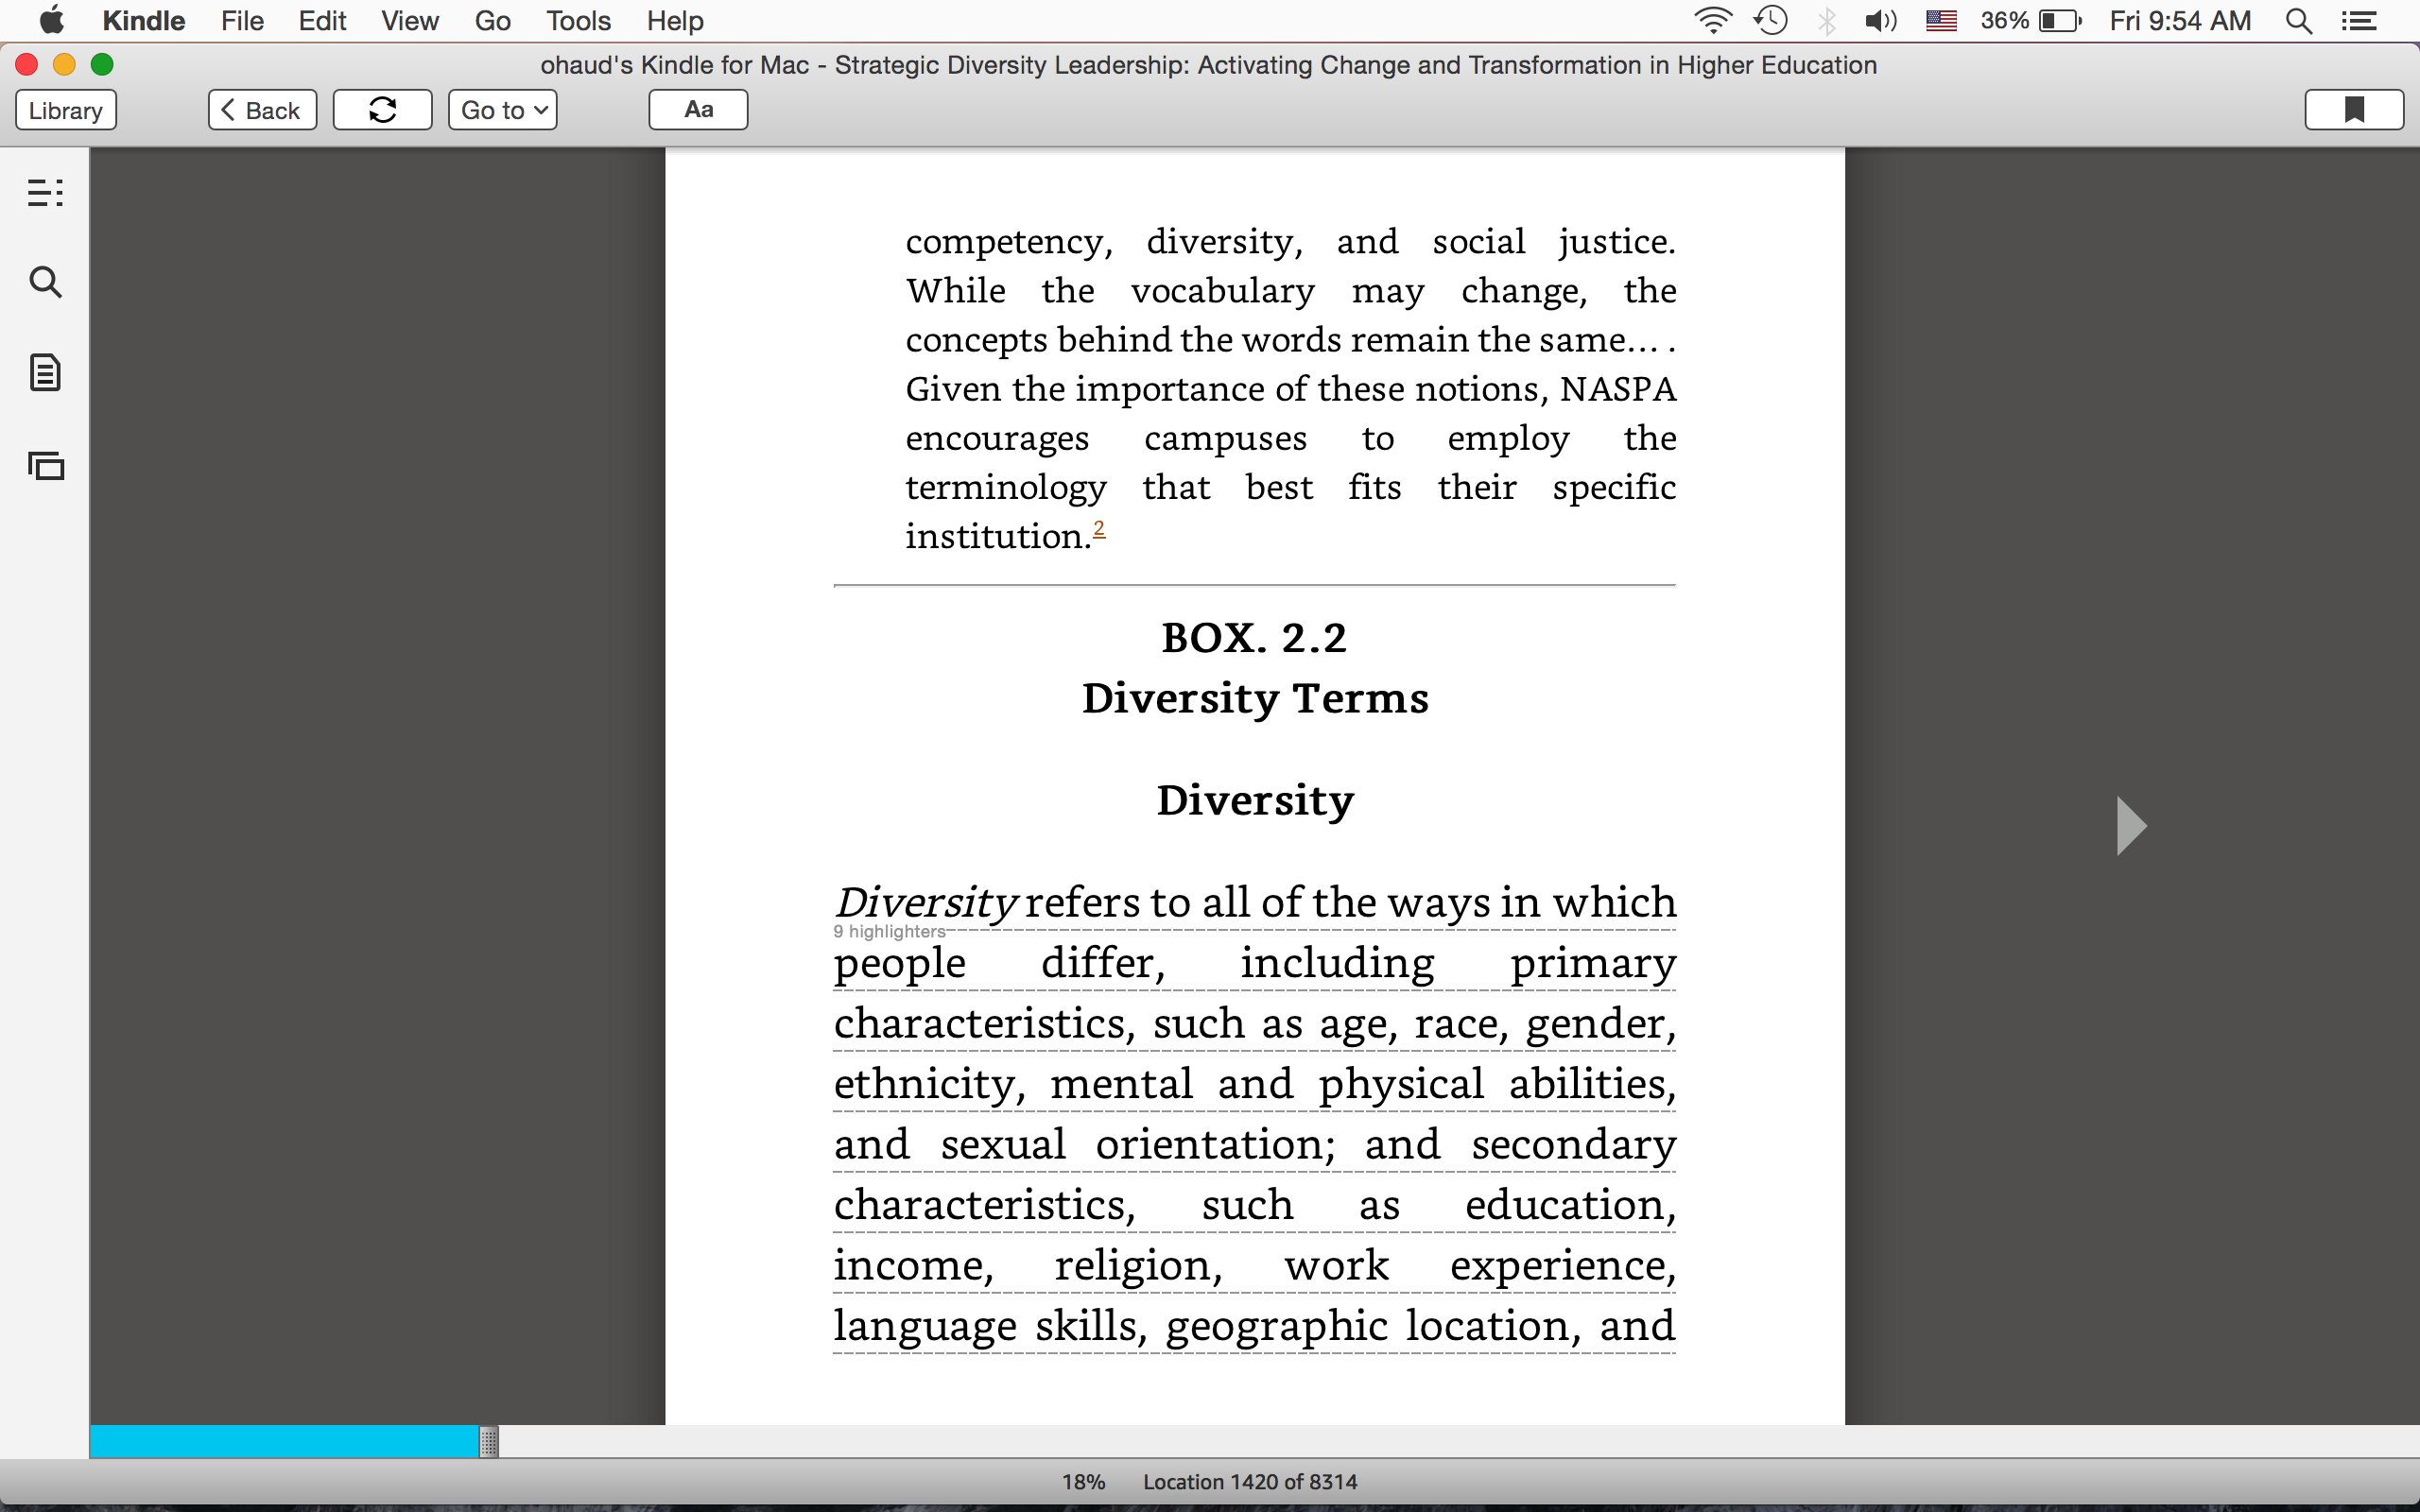Image resolution: width=2420 pixels, height=1512 pixels.
Task: Open the Tools menu
Action: coord(578,21)
